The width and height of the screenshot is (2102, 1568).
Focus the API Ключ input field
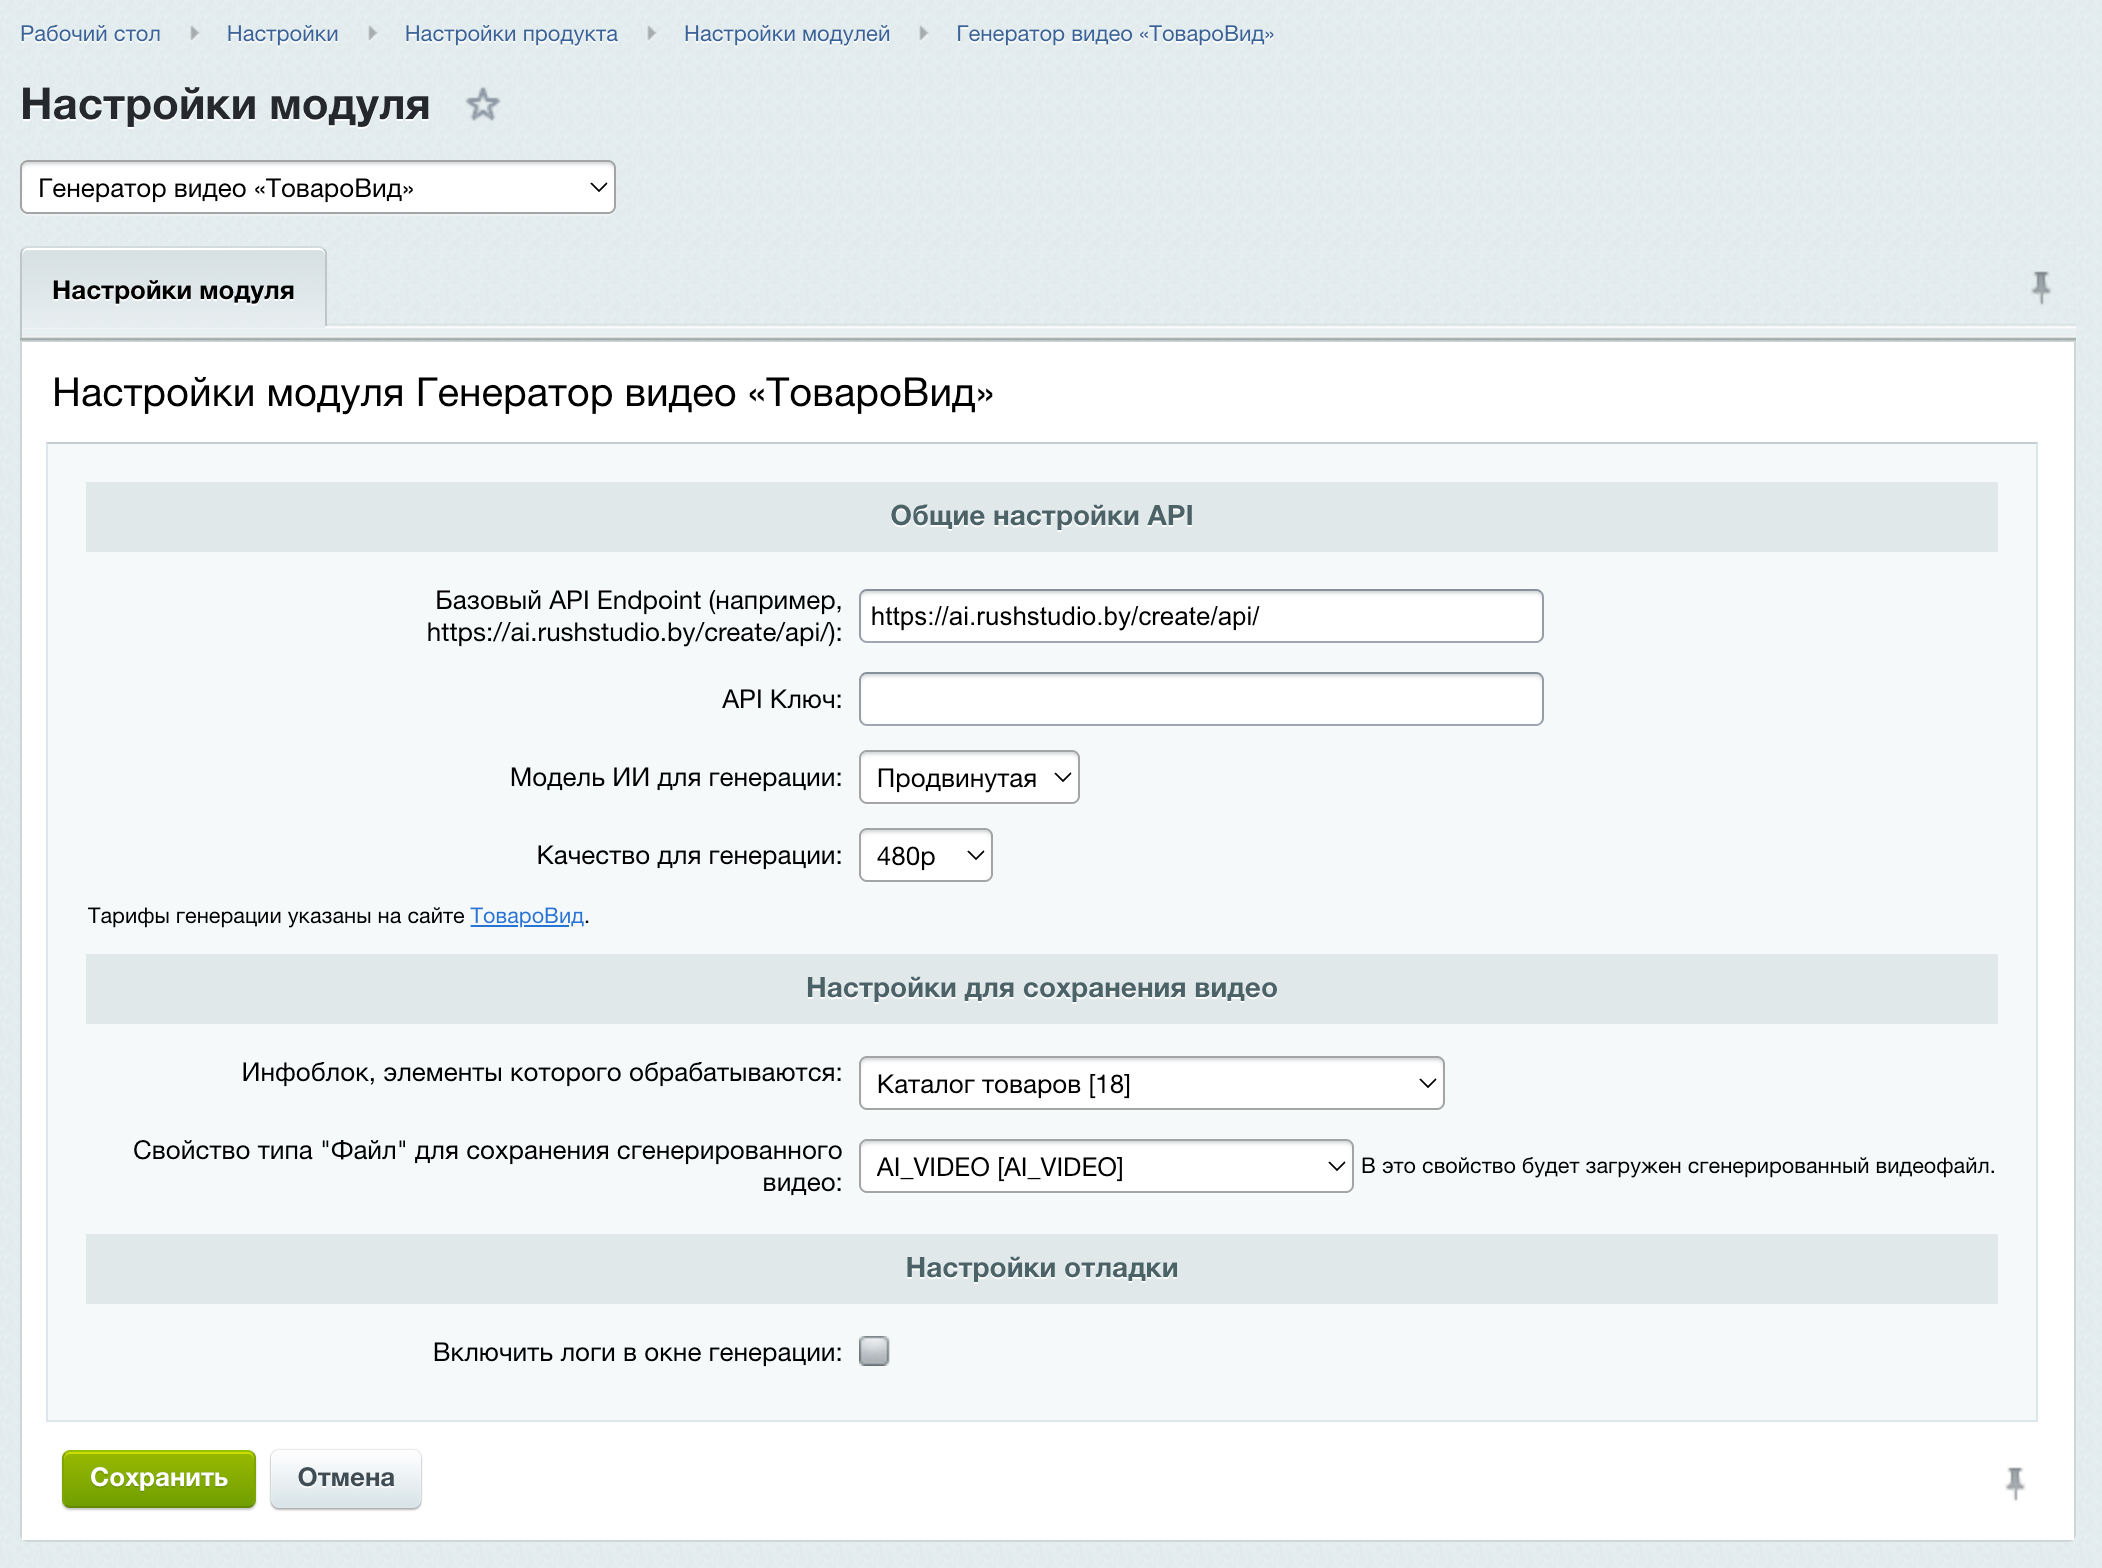click(1200, 699)
